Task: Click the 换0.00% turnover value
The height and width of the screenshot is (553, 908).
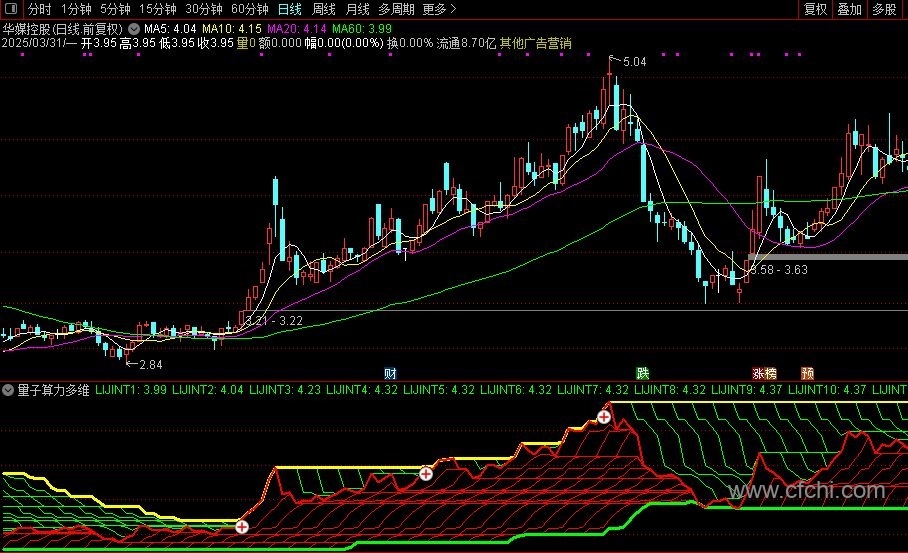Action: 410,43
